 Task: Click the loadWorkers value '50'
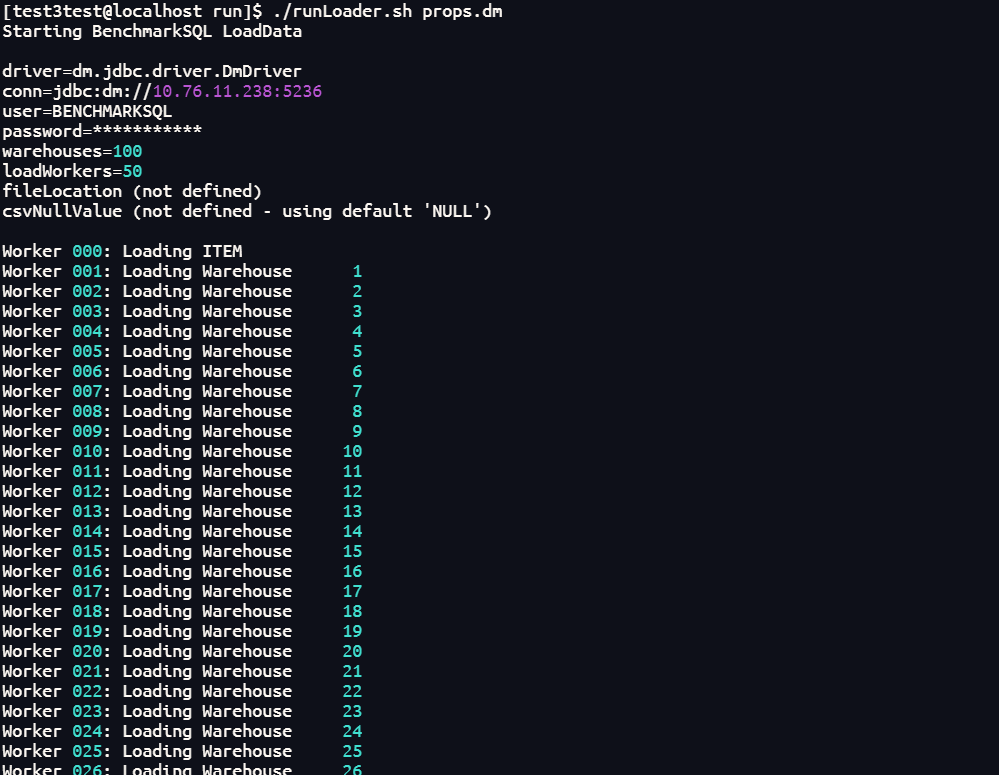pos(132,171)
